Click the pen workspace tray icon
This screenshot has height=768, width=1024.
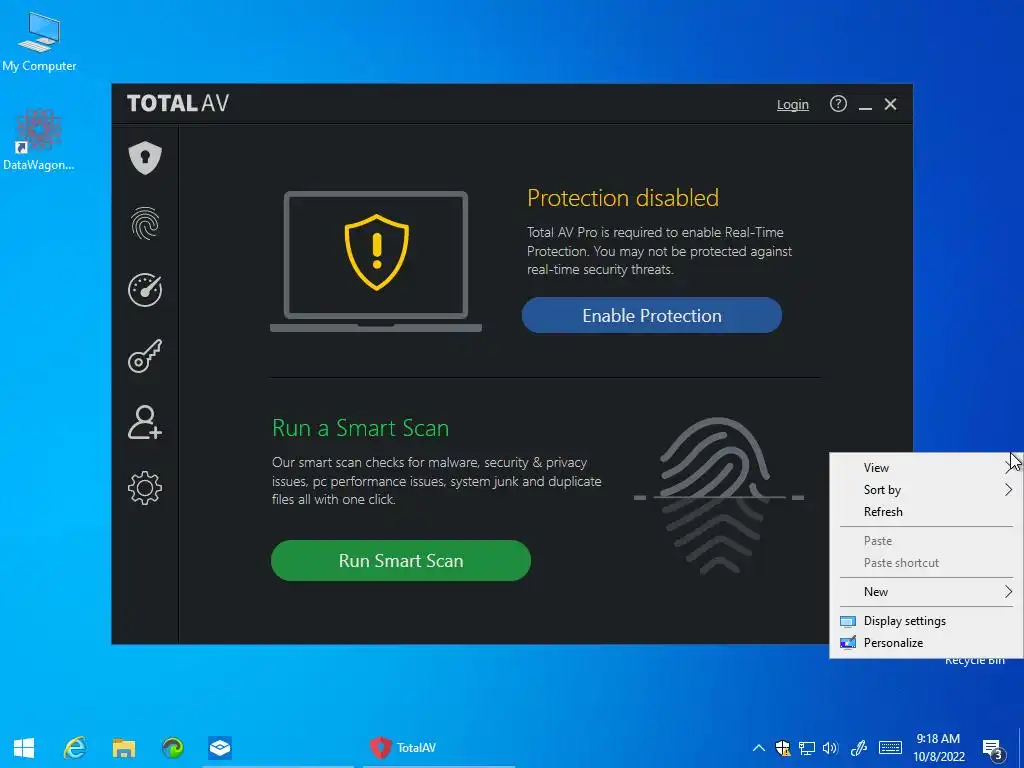tap(859, 748)
